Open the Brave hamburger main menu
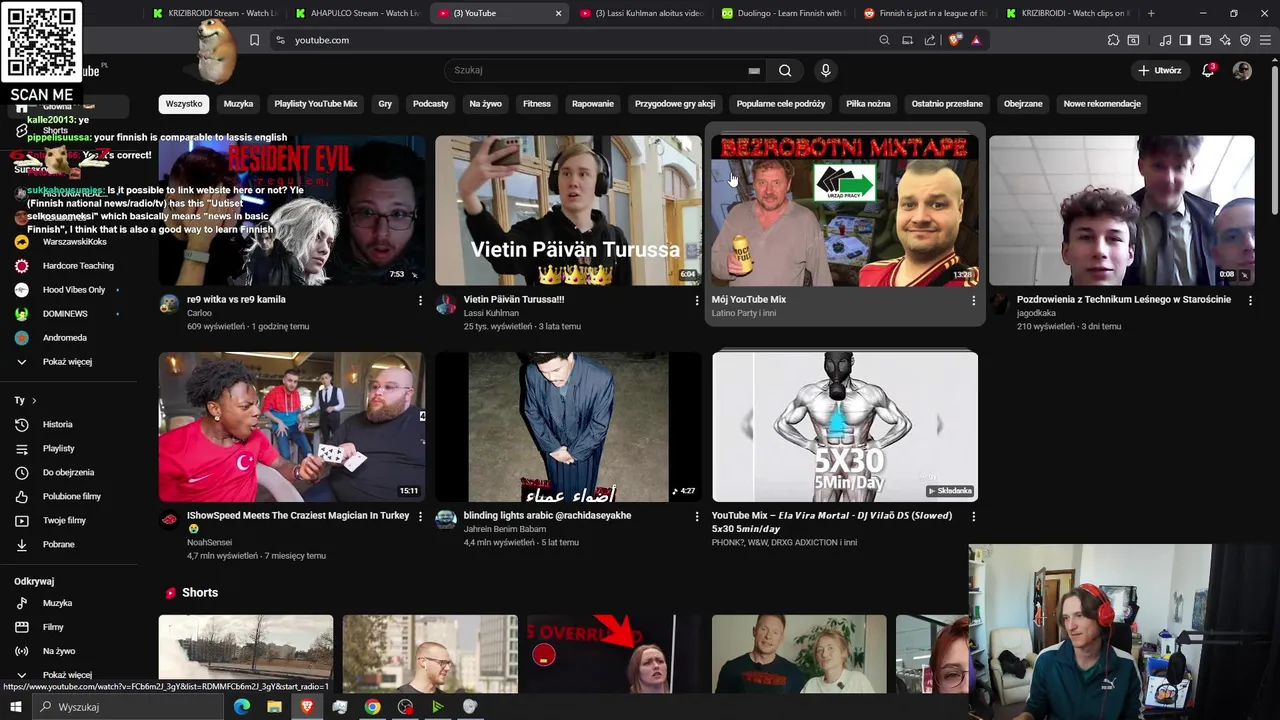 1265,40
